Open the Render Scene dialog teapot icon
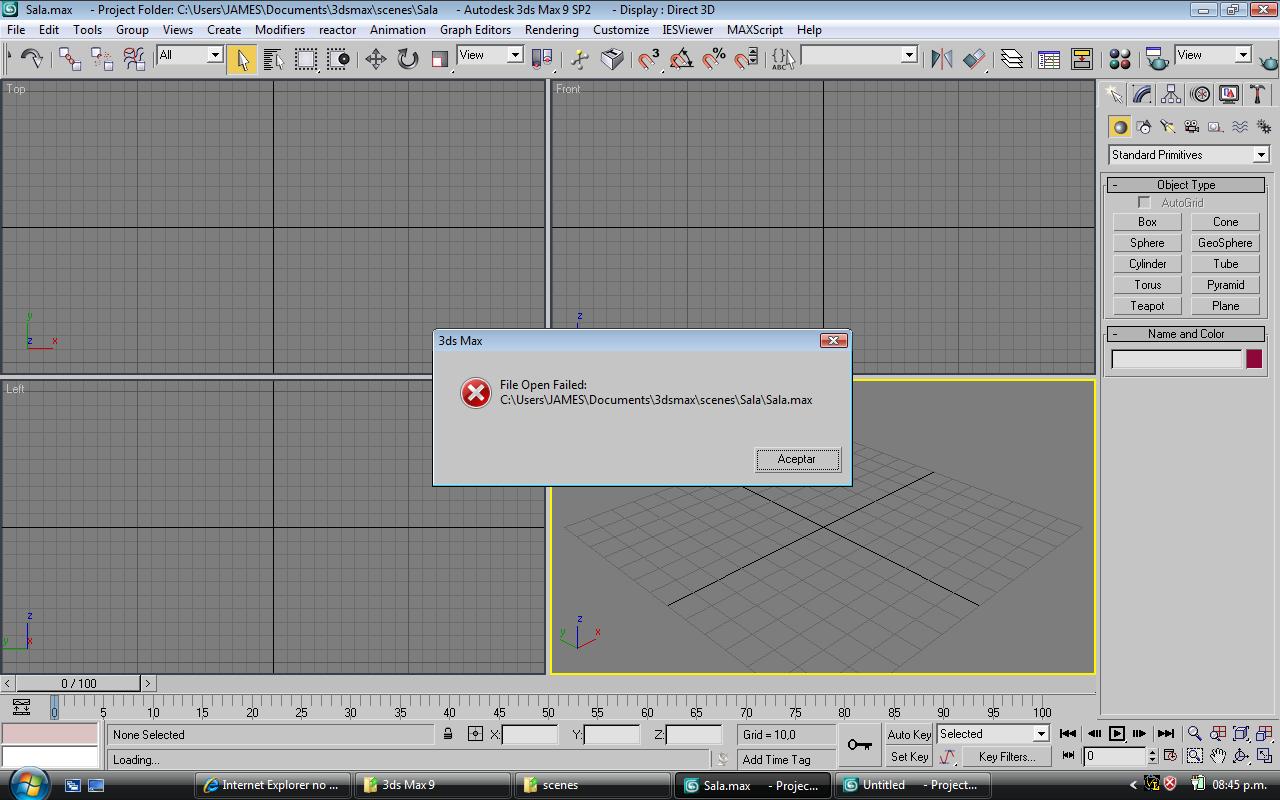 (1157, 59)
